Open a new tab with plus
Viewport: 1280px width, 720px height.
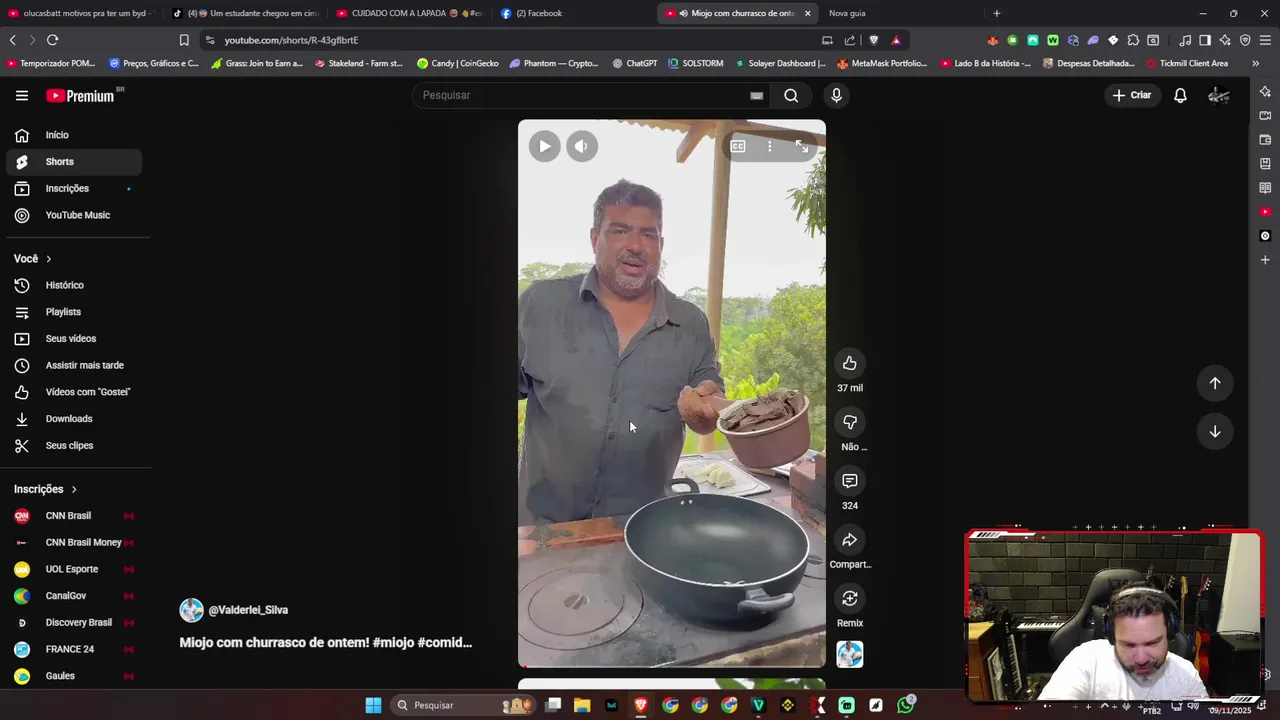click(x=996, y=13)
